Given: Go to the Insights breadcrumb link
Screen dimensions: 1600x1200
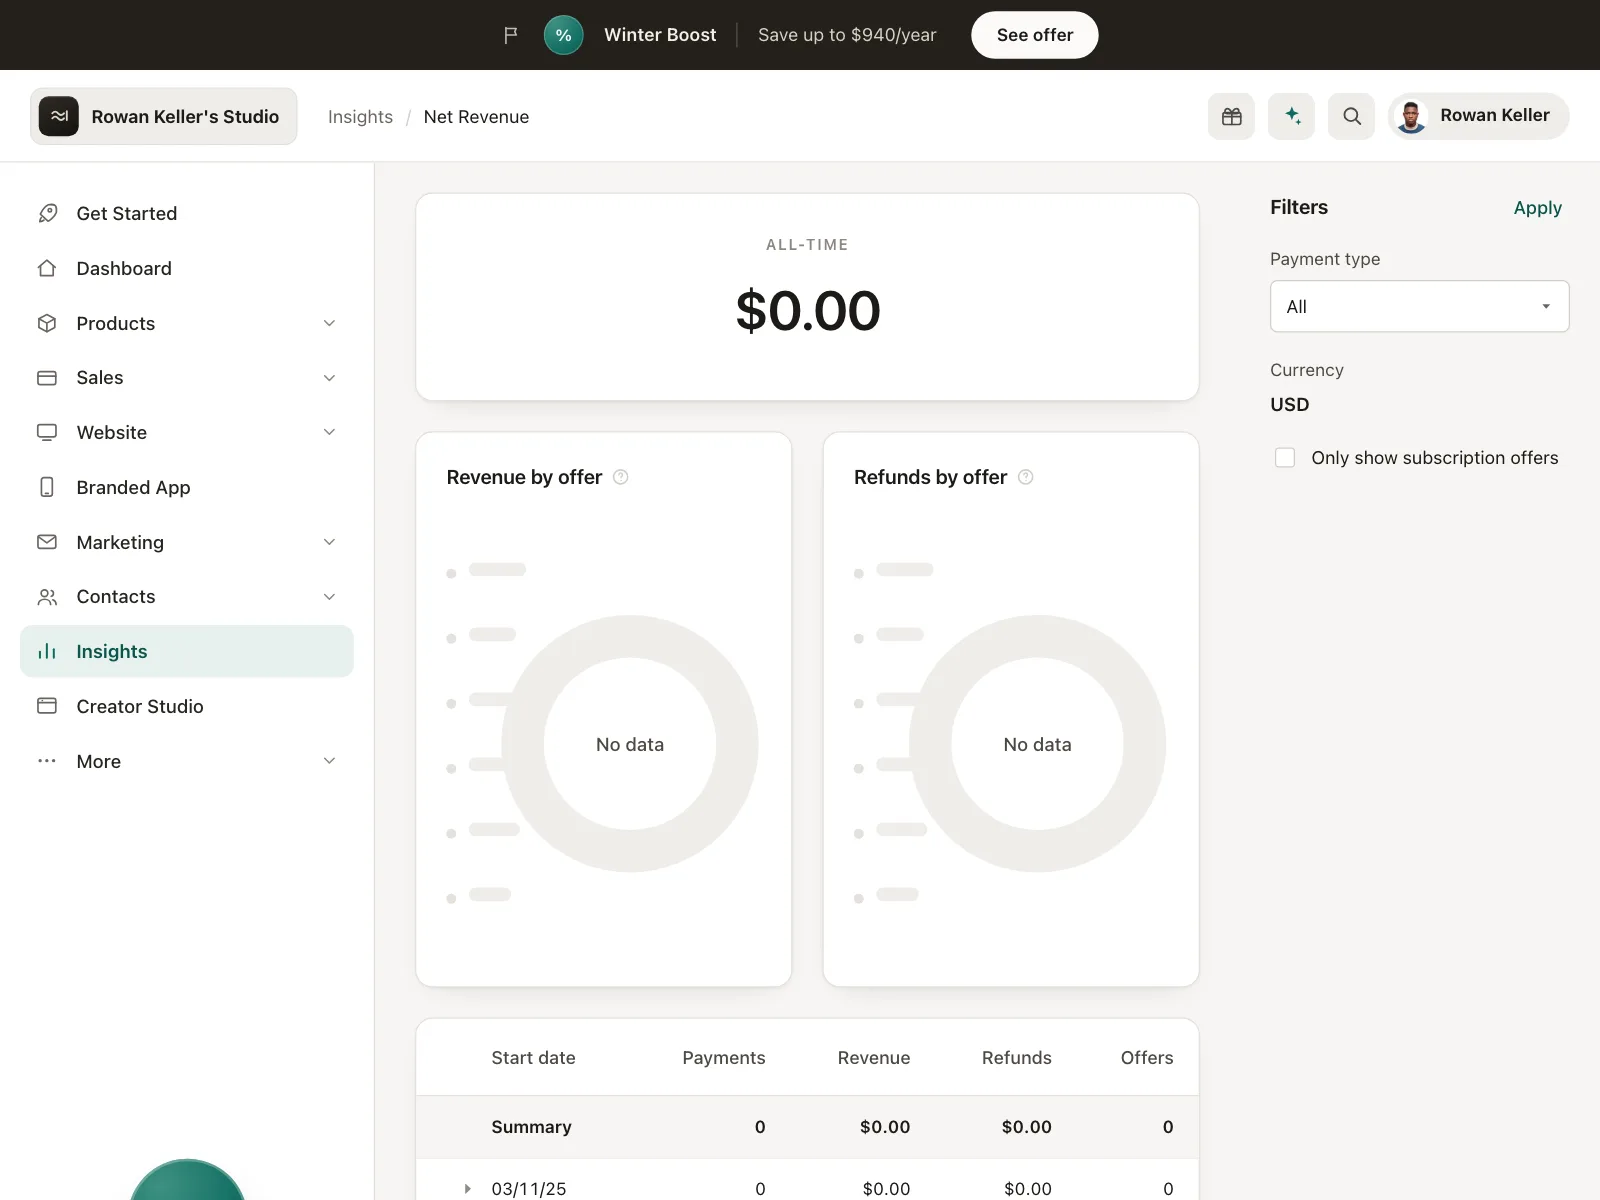Looking at the screenshot, I should pyautogui.click(x=360, y=117).
